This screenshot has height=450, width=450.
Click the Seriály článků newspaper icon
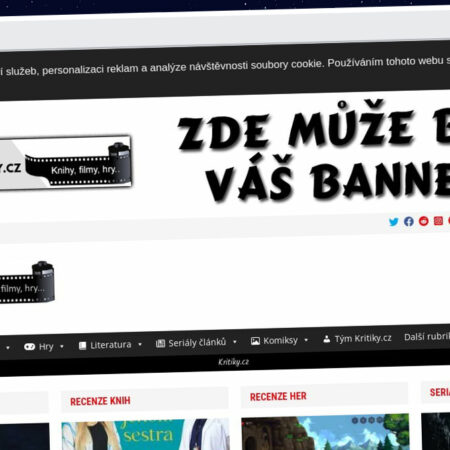(160, 343)
